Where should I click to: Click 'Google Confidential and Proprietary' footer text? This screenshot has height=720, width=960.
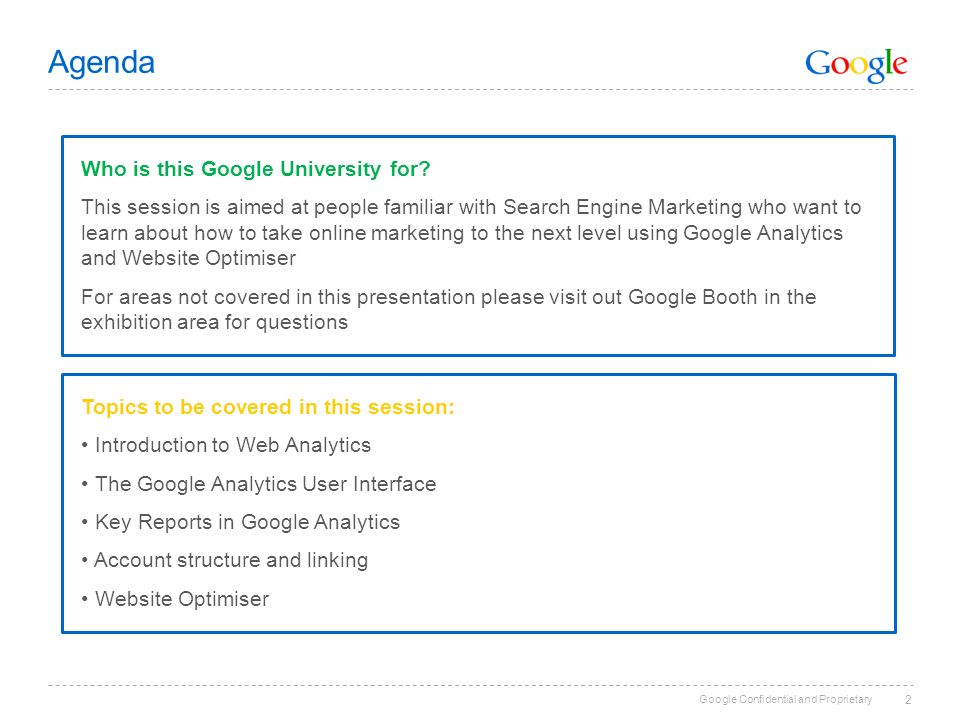point(786,699)
